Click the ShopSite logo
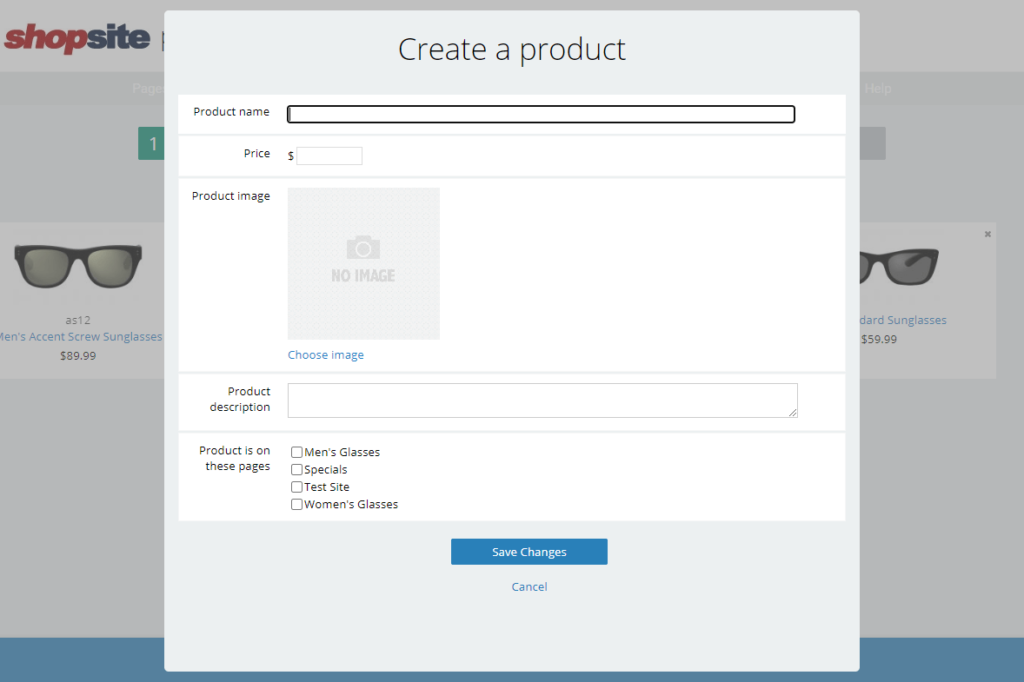 (x=76, y=38)
